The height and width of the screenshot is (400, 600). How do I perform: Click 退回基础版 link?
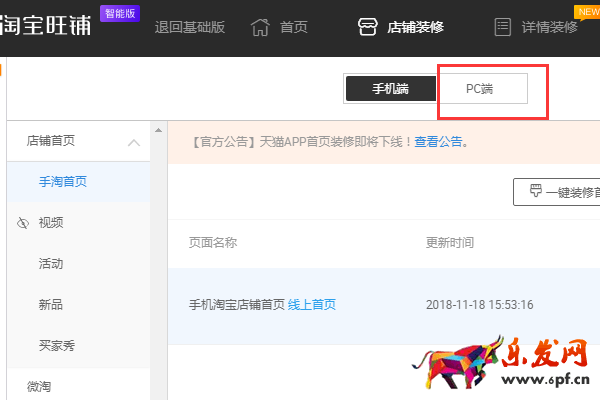(x=188, y=27)
